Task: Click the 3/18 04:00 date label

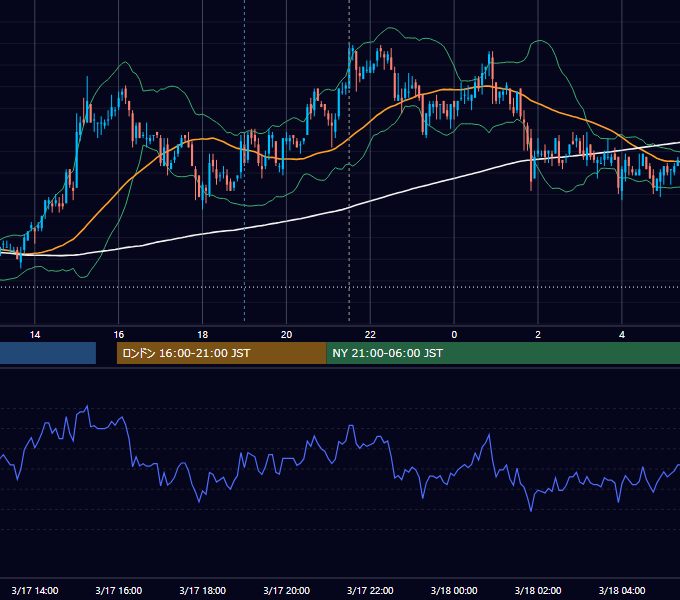Action: 622,590
